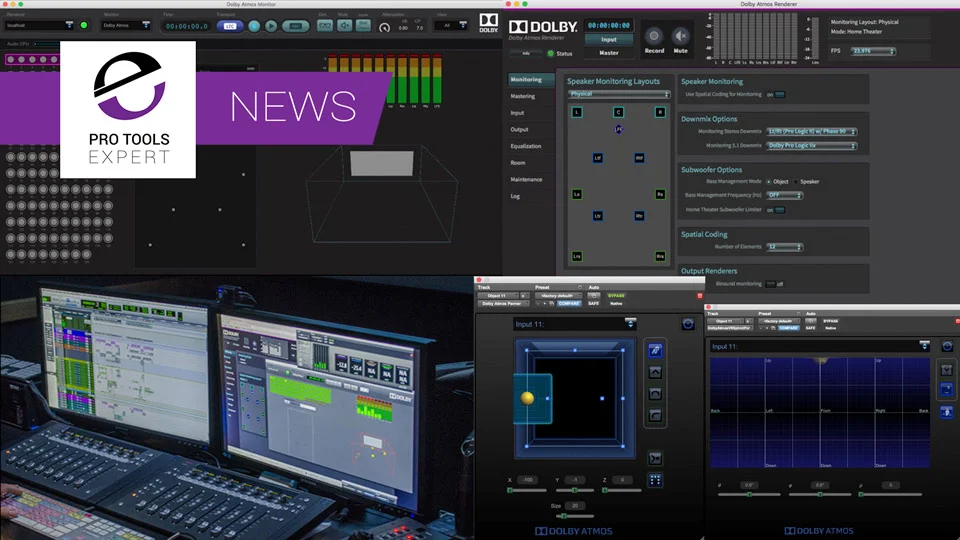Select the LFE speaker icon below center
This screenshot has height=540, width=960.
coord(618,129)
